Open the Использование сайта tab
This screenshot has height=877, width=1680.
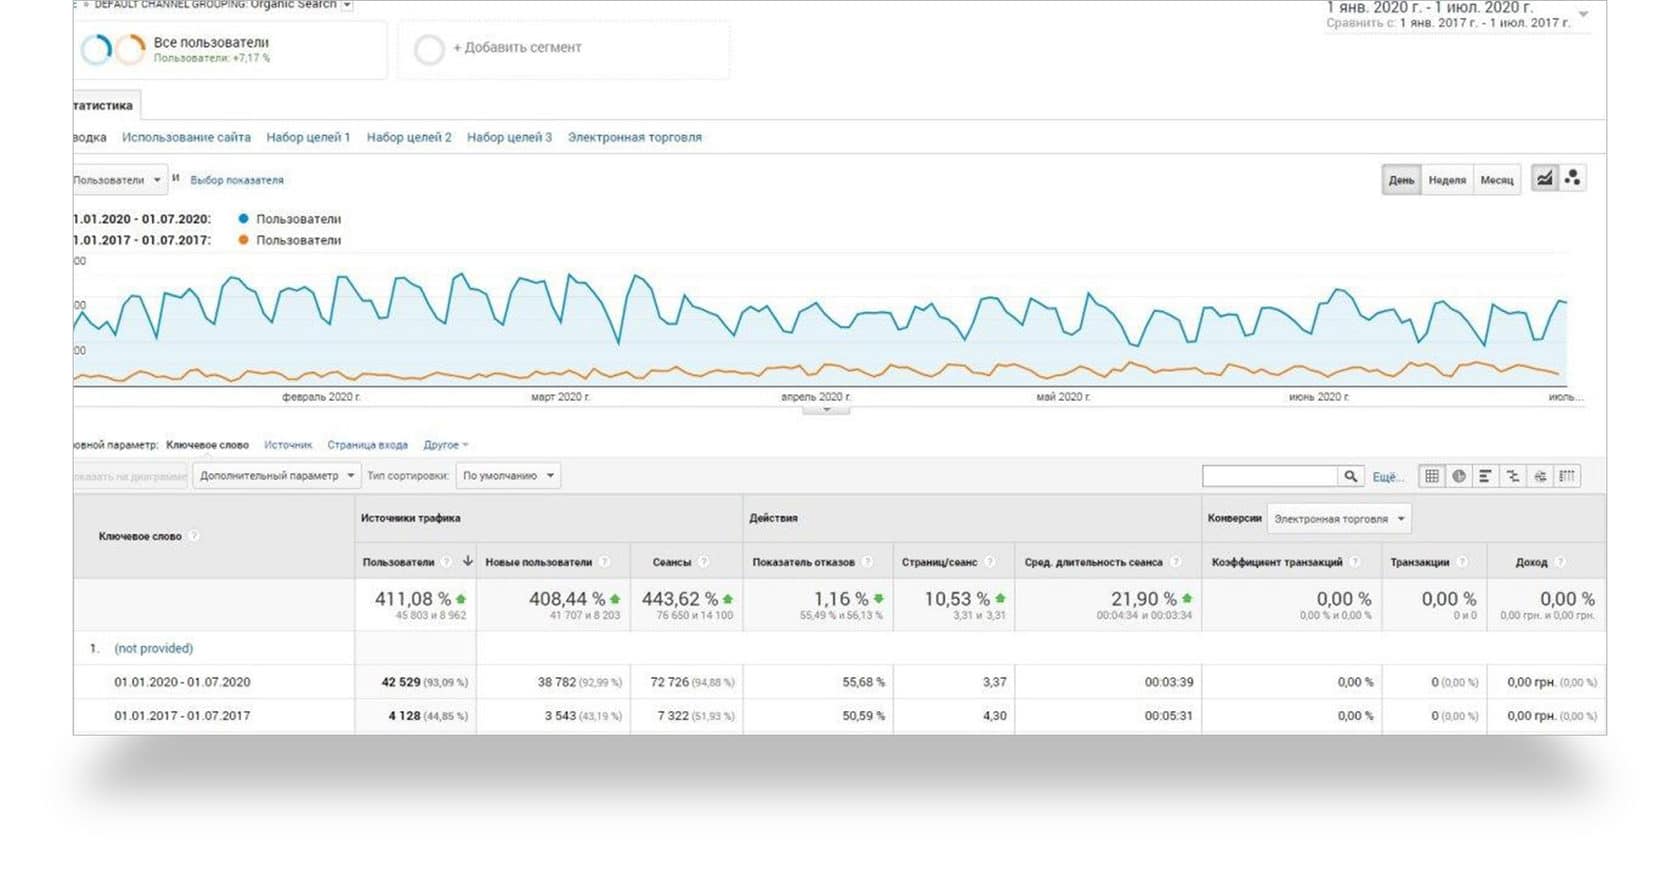186,137
